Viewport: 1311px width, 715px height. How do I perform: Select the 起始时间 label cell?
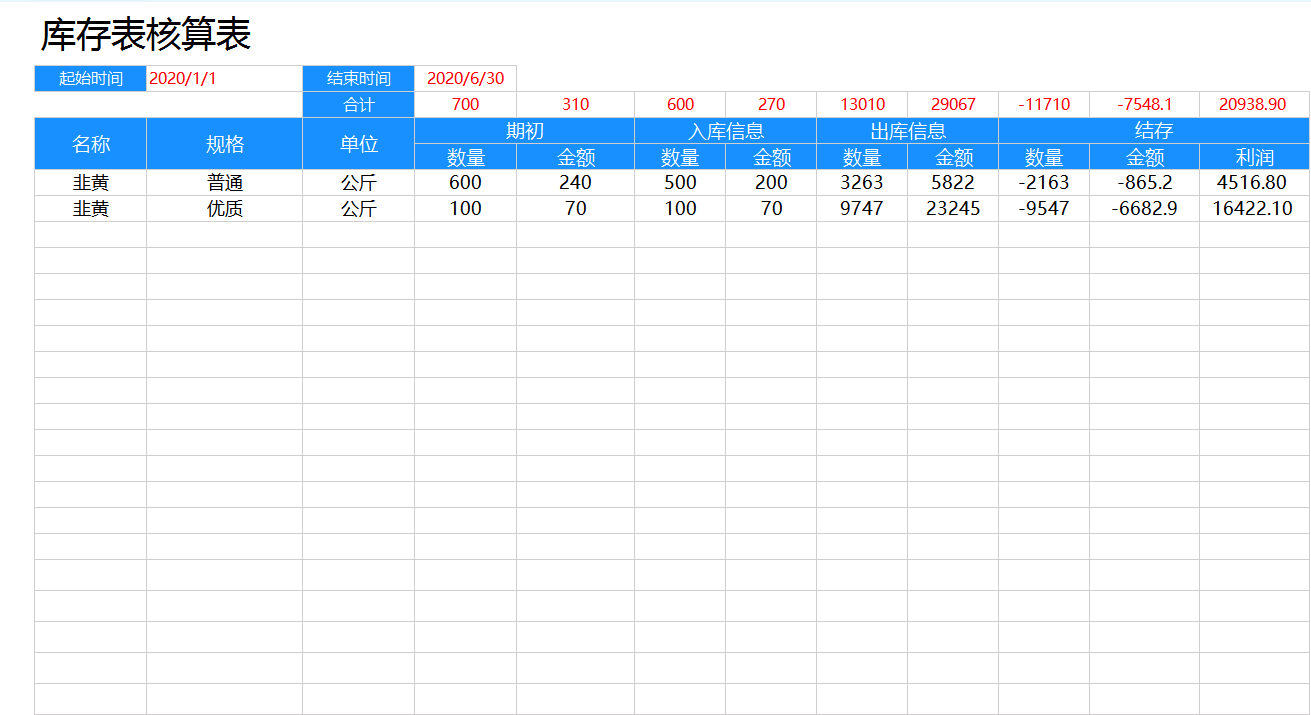pos(91,78)
